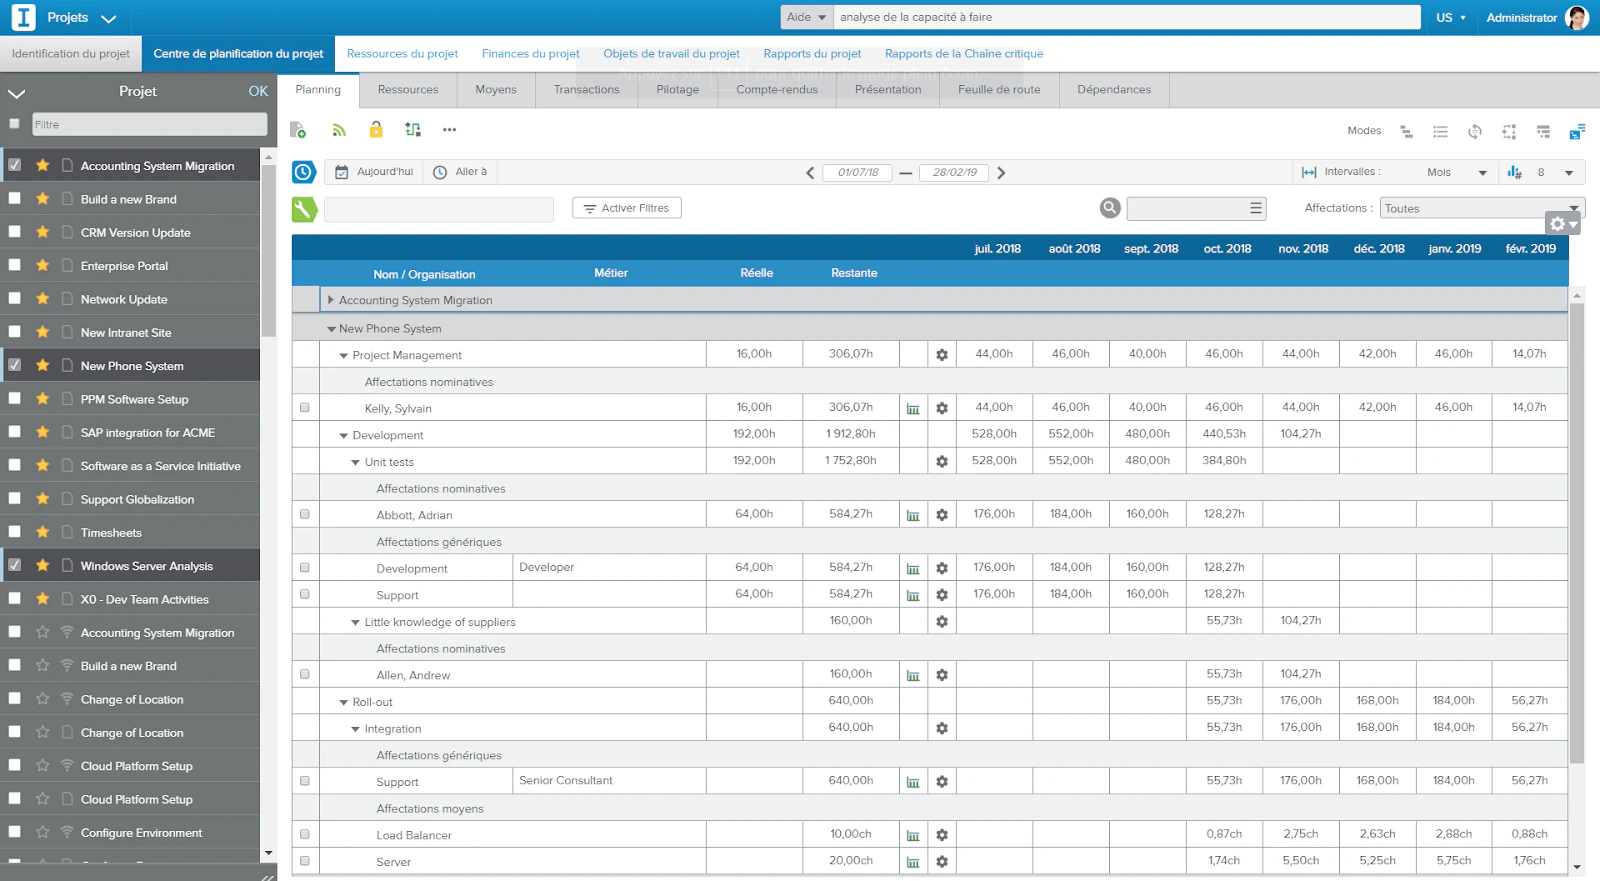This screenshot has width=1600, height=881.
Task: Open the Affectations Toutes dropdown
Action: click(x=1482, y=208)
